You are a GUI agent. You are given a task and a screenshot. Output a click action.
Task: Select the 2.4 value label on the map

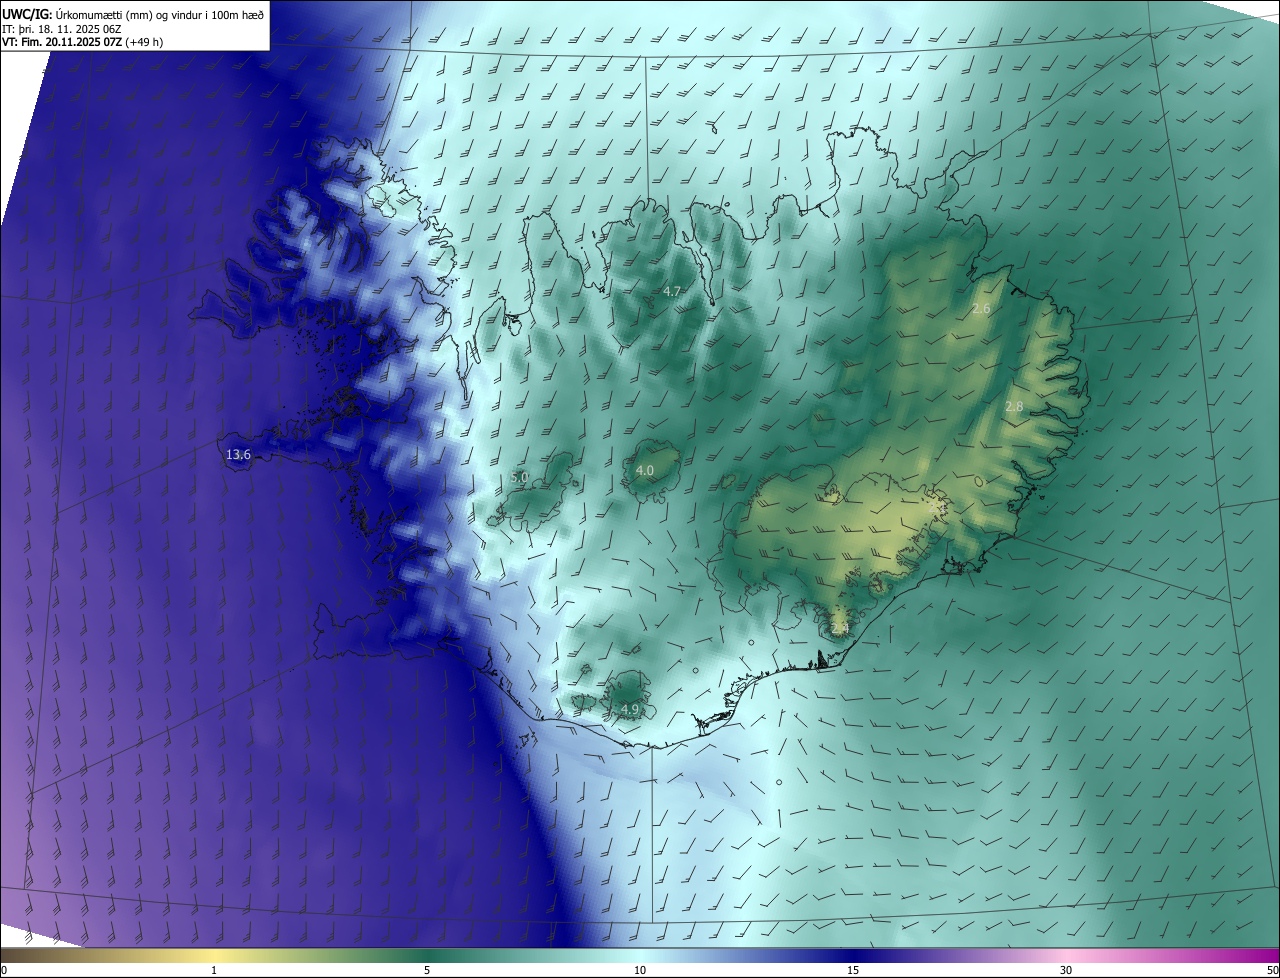pyautogui.click(x=840, y=628)
